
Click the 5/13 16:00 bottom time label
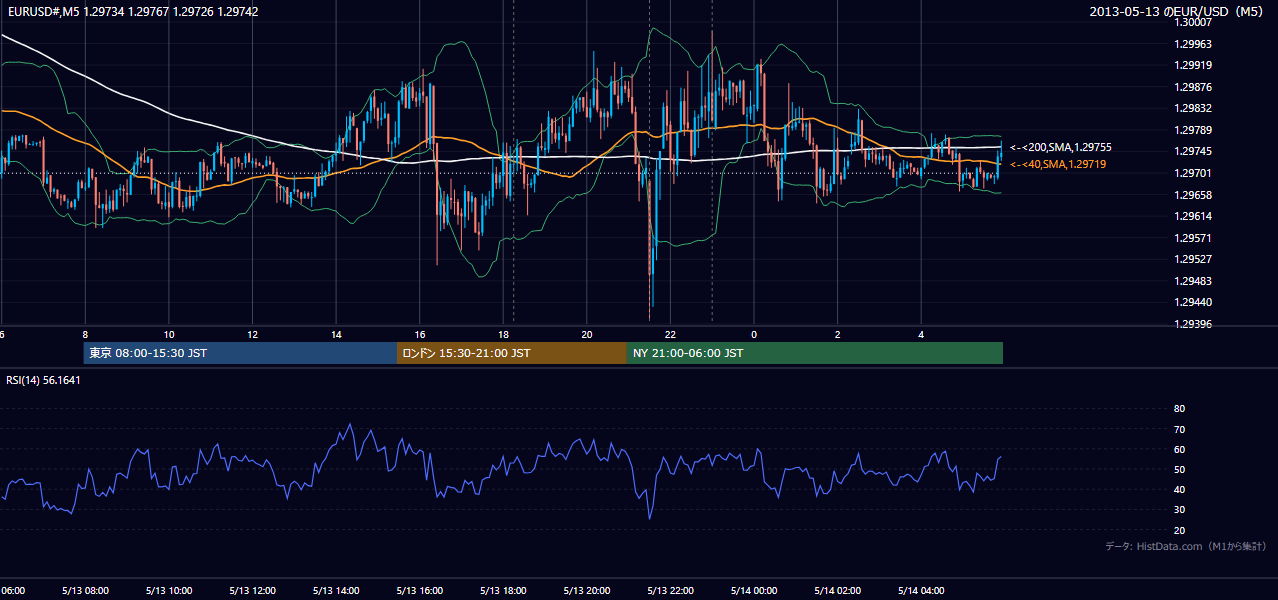(x=420, y=591)
